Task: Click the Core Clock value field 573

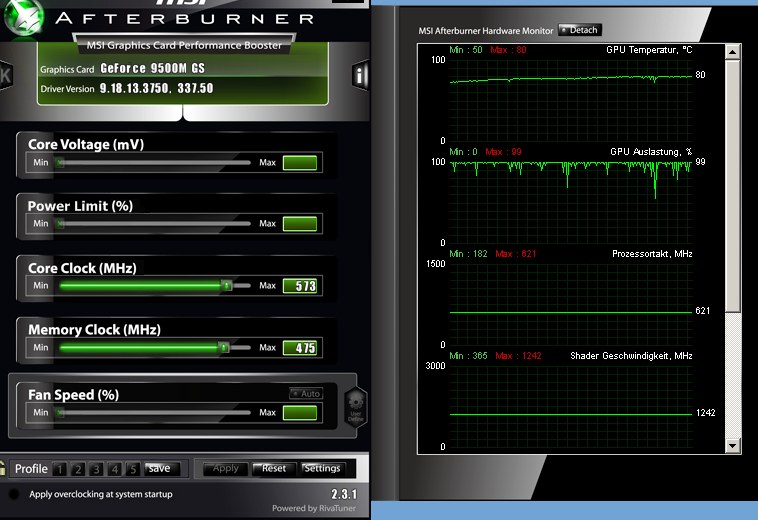Action: (300, 286)
